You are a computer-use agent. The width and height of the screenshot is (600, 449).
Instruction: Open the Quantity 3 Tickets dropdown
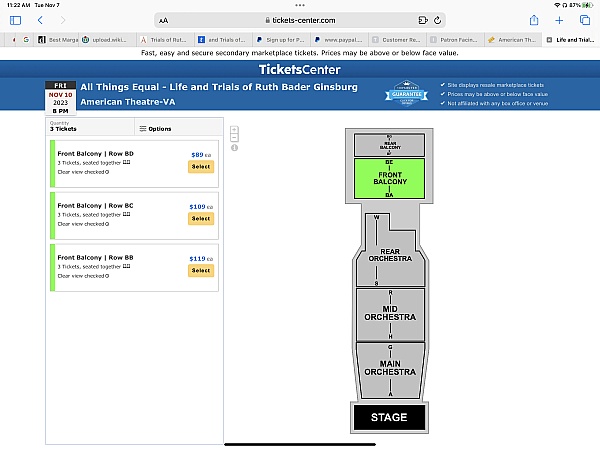tap(90, 126)
